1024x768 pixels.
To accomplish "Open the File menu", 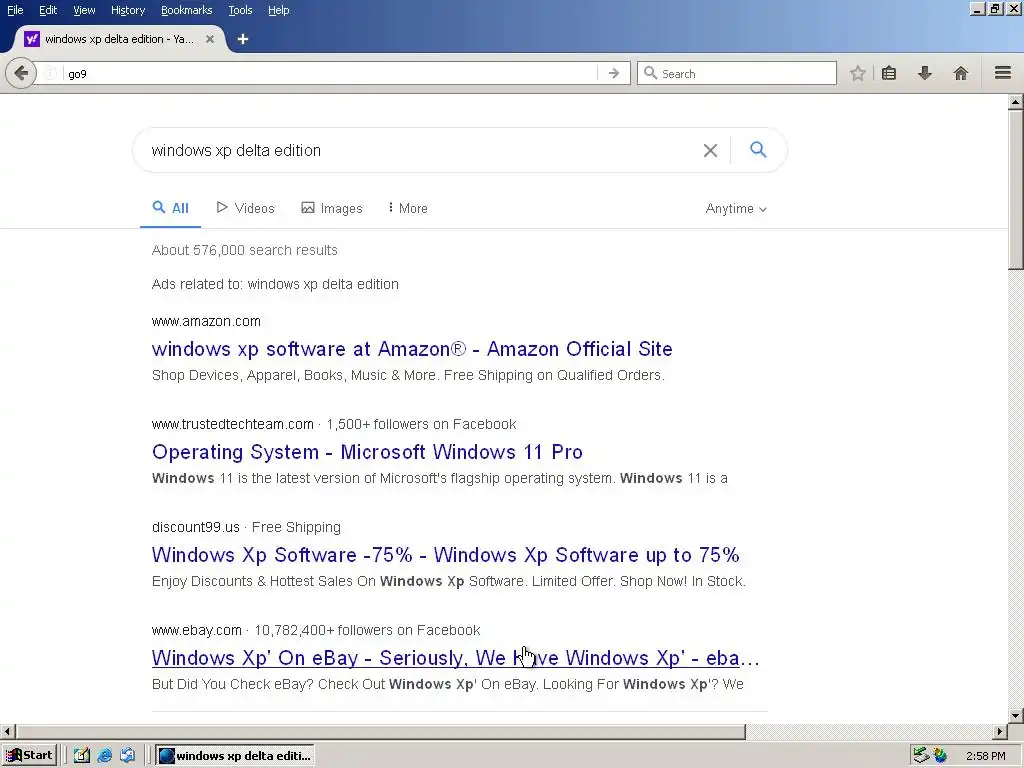I will 15,10.
